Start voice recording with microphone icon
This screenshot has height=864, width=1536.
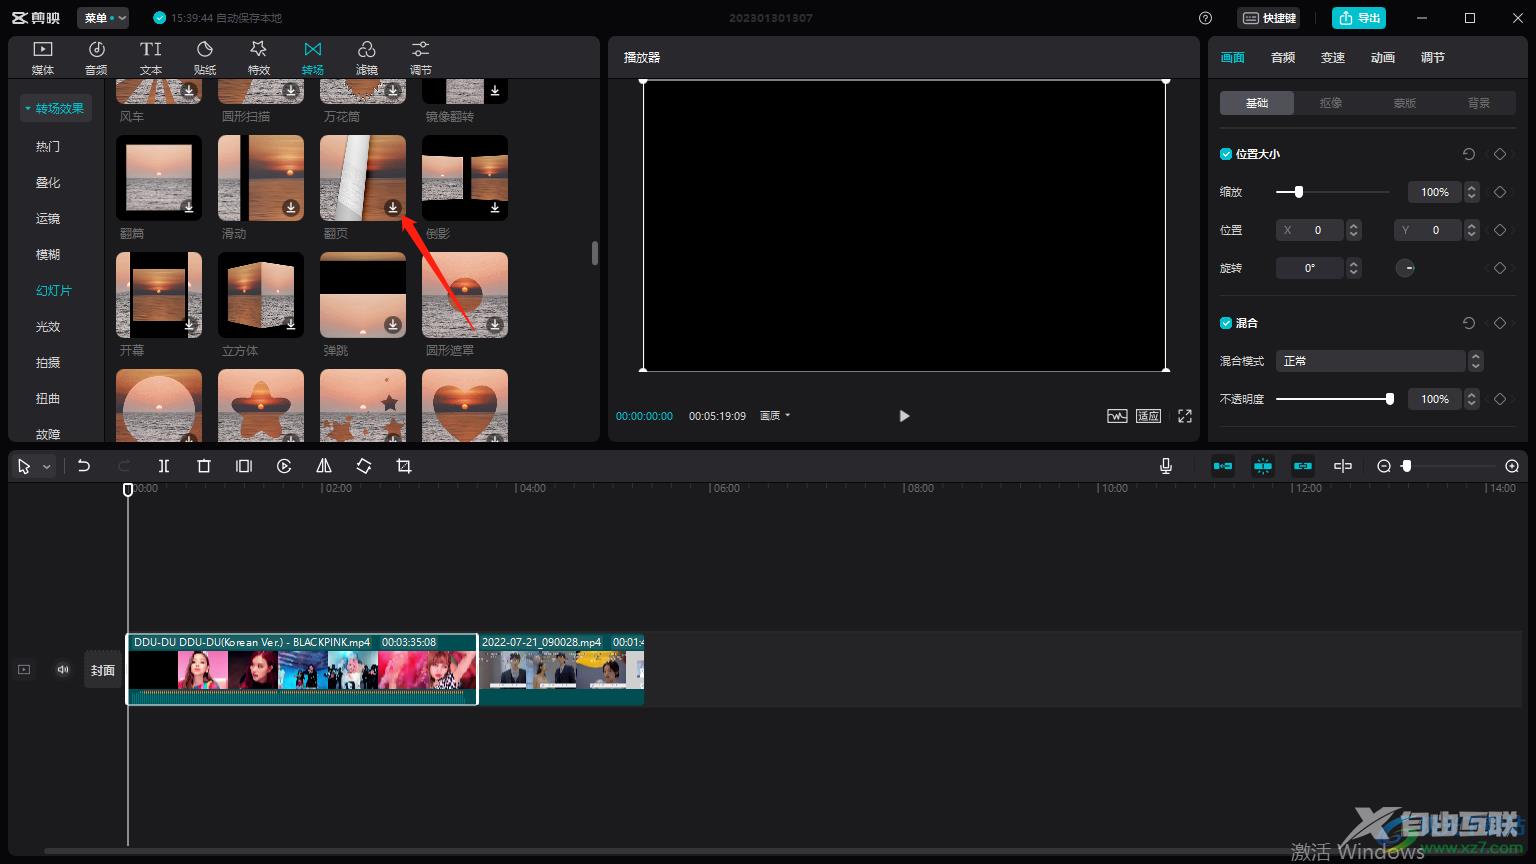(1166, 466)
